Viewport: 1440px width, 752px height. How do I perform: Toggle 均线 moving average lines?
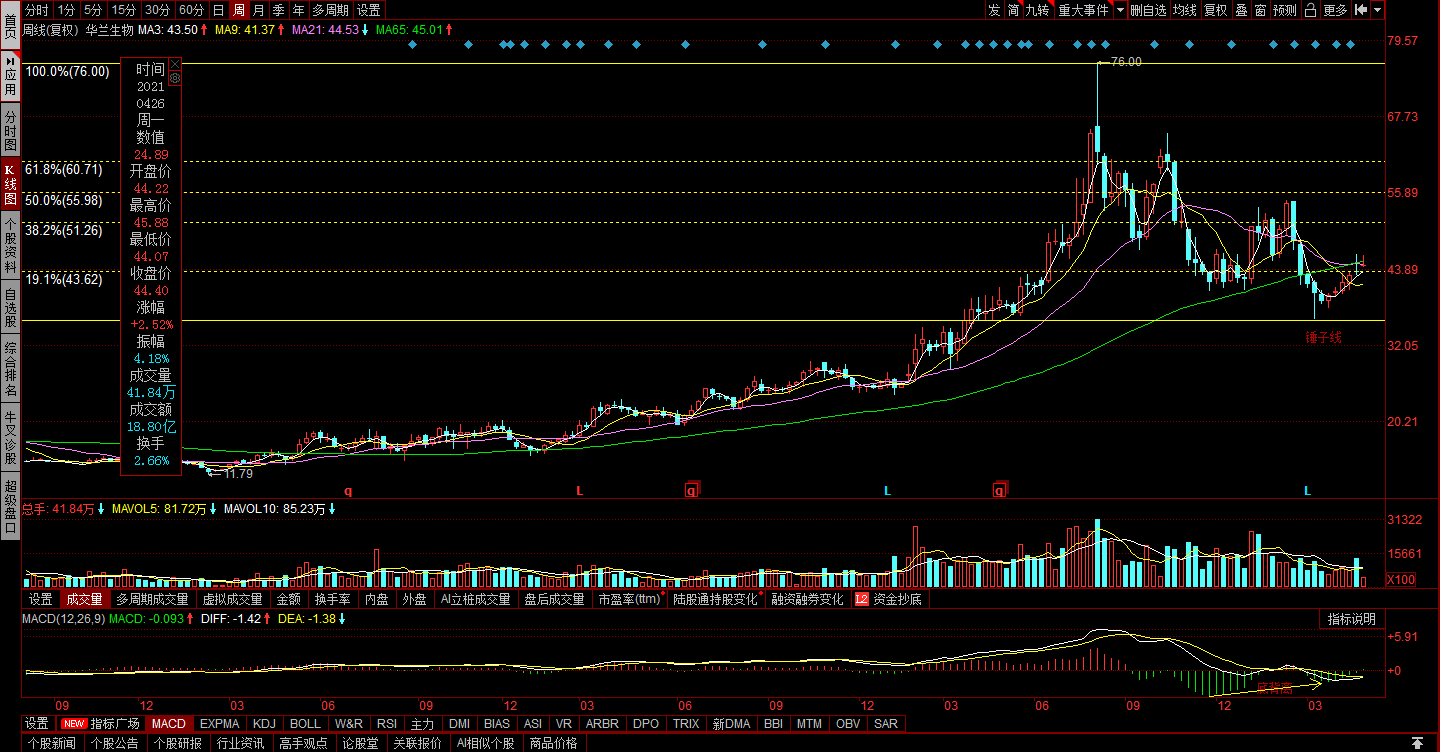[1185, 10]
